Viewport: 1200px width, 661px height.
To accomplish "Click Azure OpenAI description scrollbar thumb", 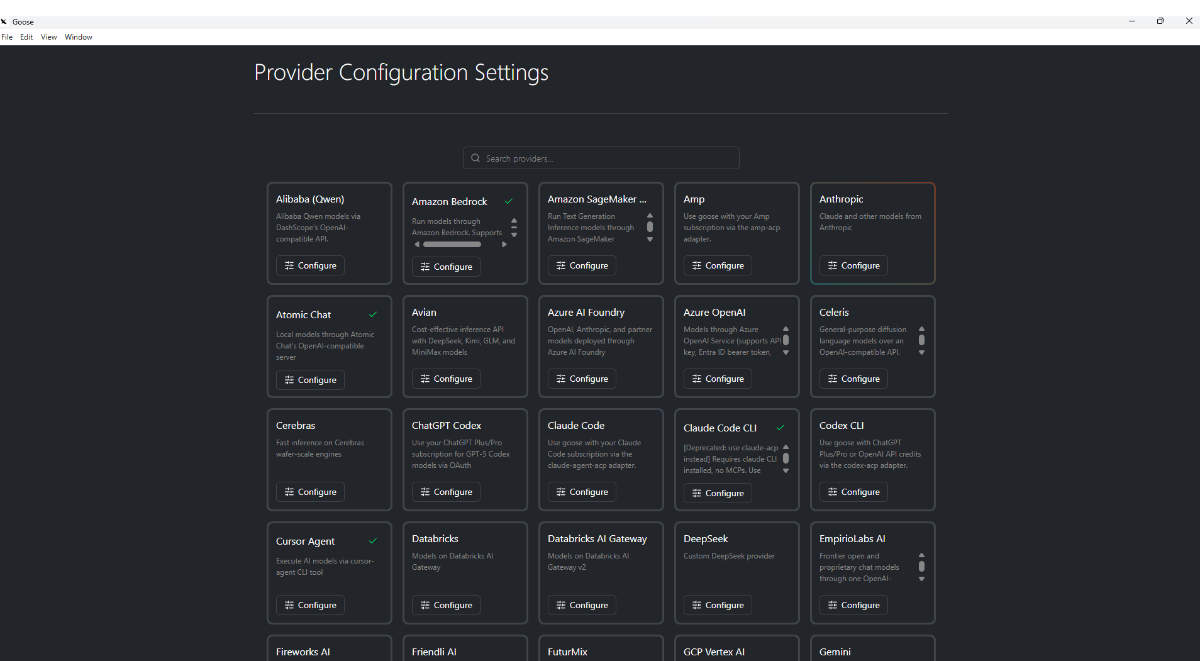I will [x=786, y=340].
